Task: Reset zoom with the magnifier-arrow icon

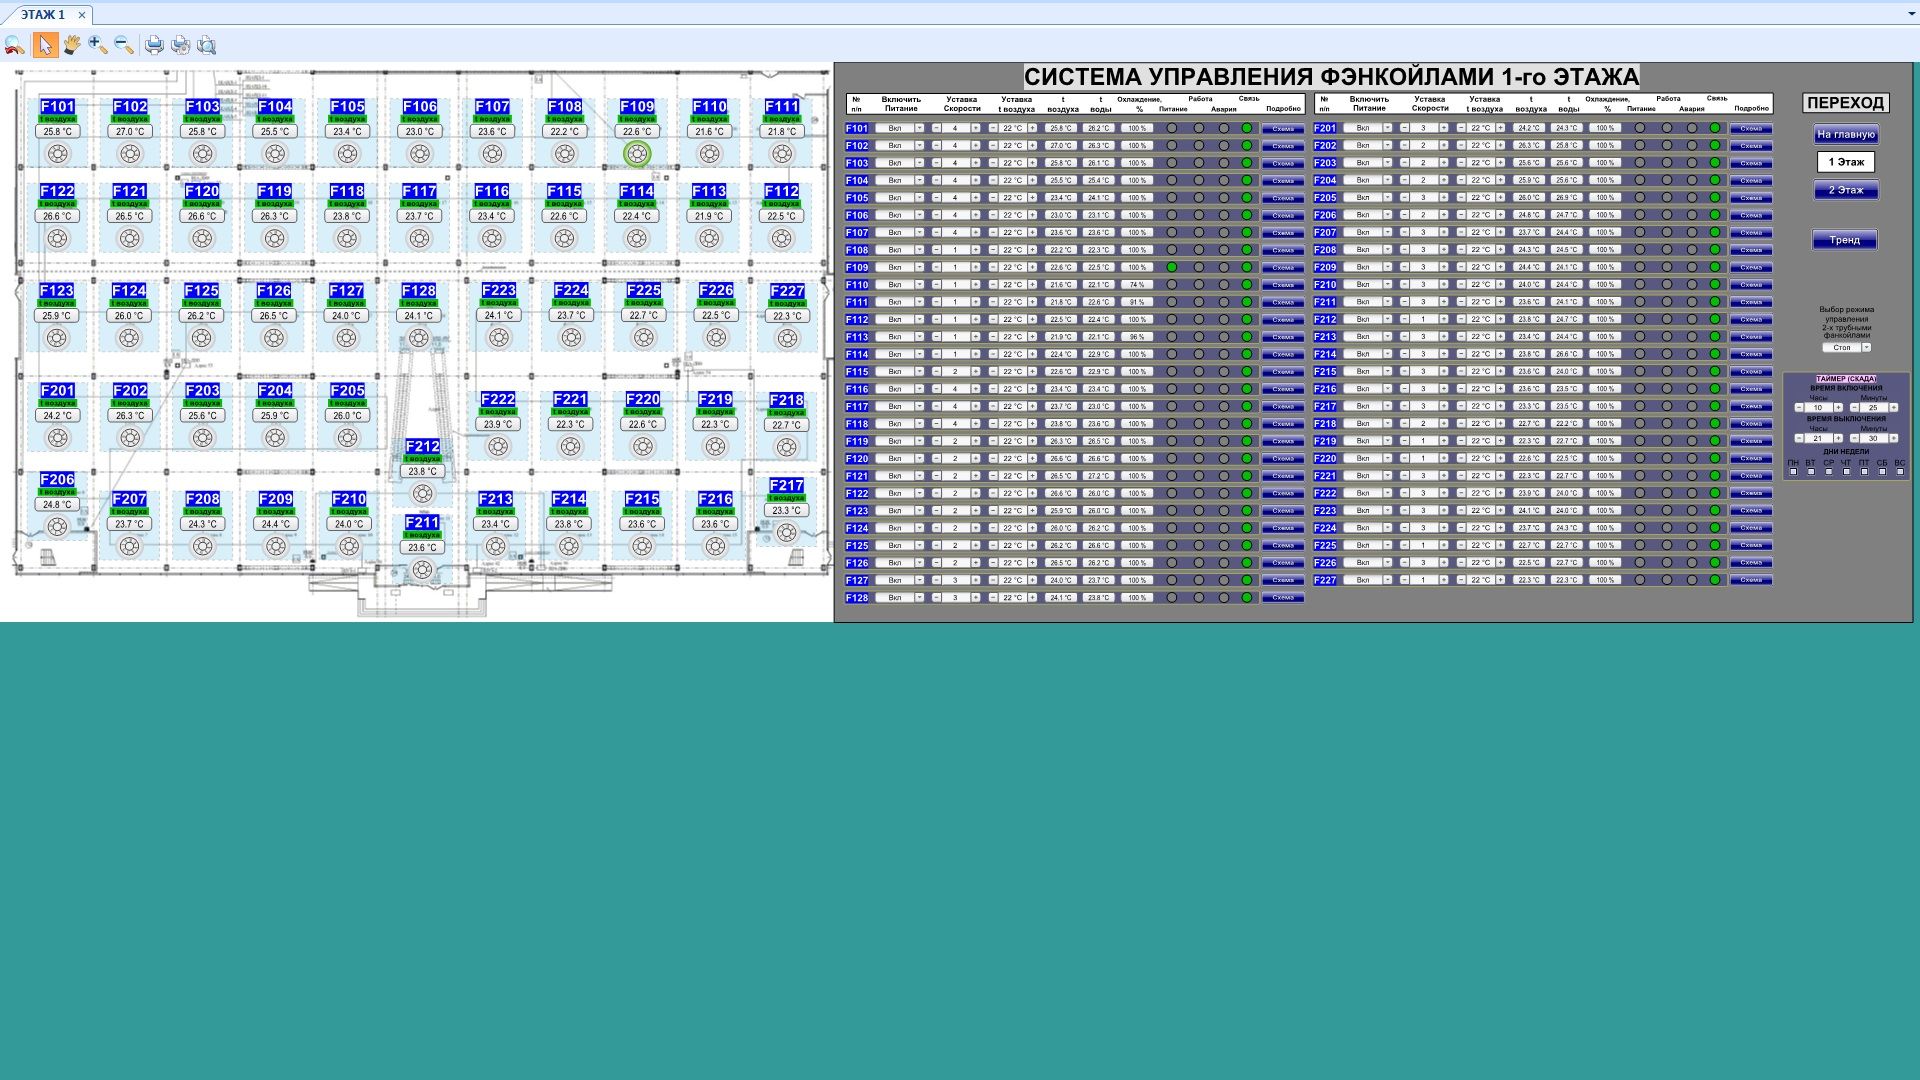Action: [15, 45]
